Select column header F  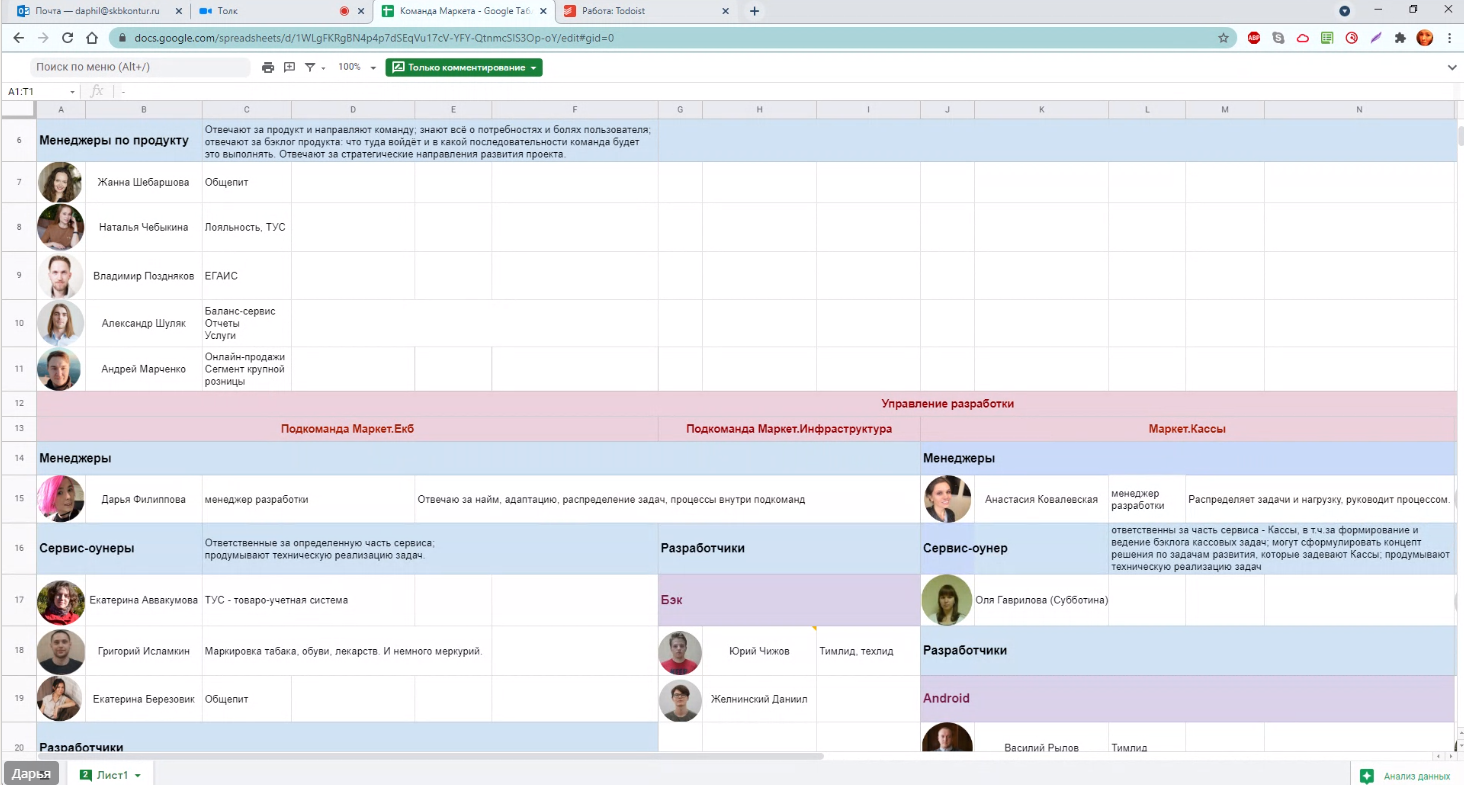tap(575, 108)
